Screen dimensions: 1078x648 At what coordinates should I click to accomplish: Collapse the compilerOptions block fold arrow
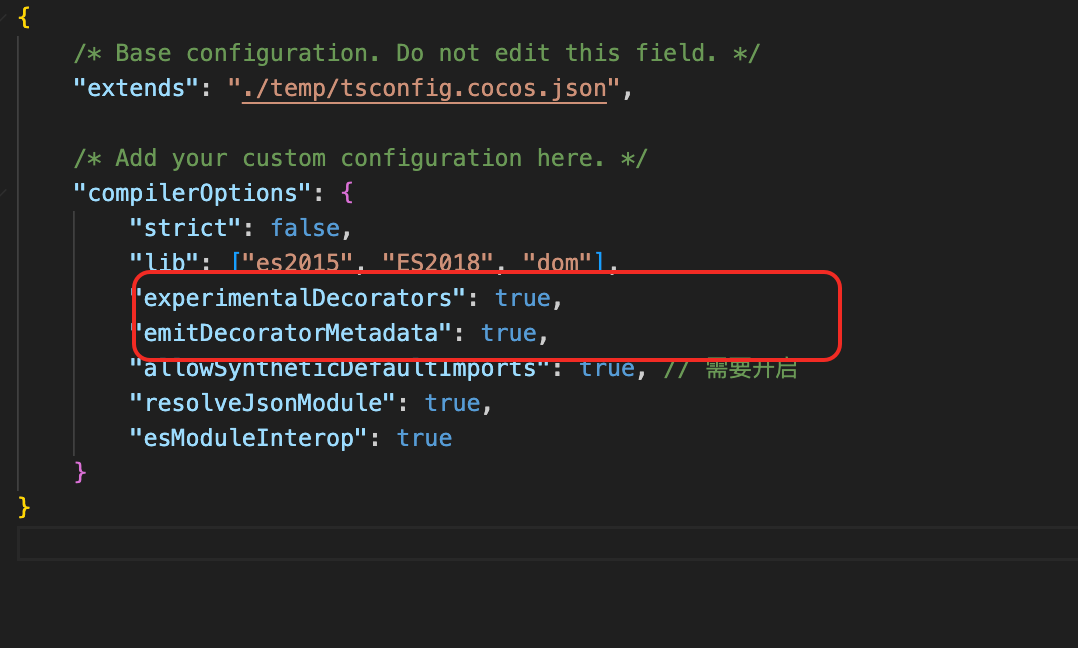click(x=5, y=192)
